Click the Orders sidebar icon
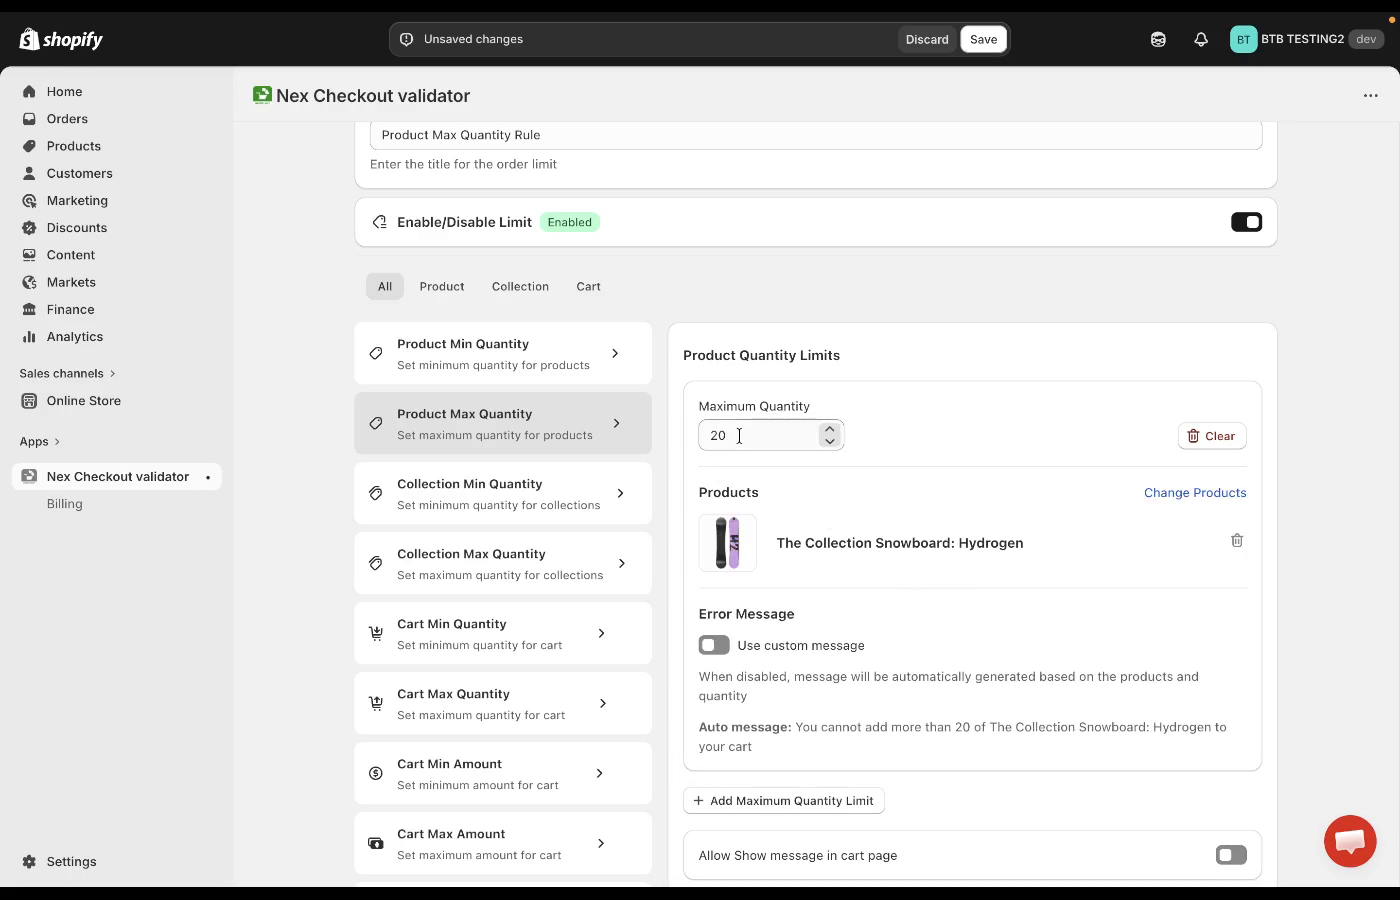 [x=29, y=118]
